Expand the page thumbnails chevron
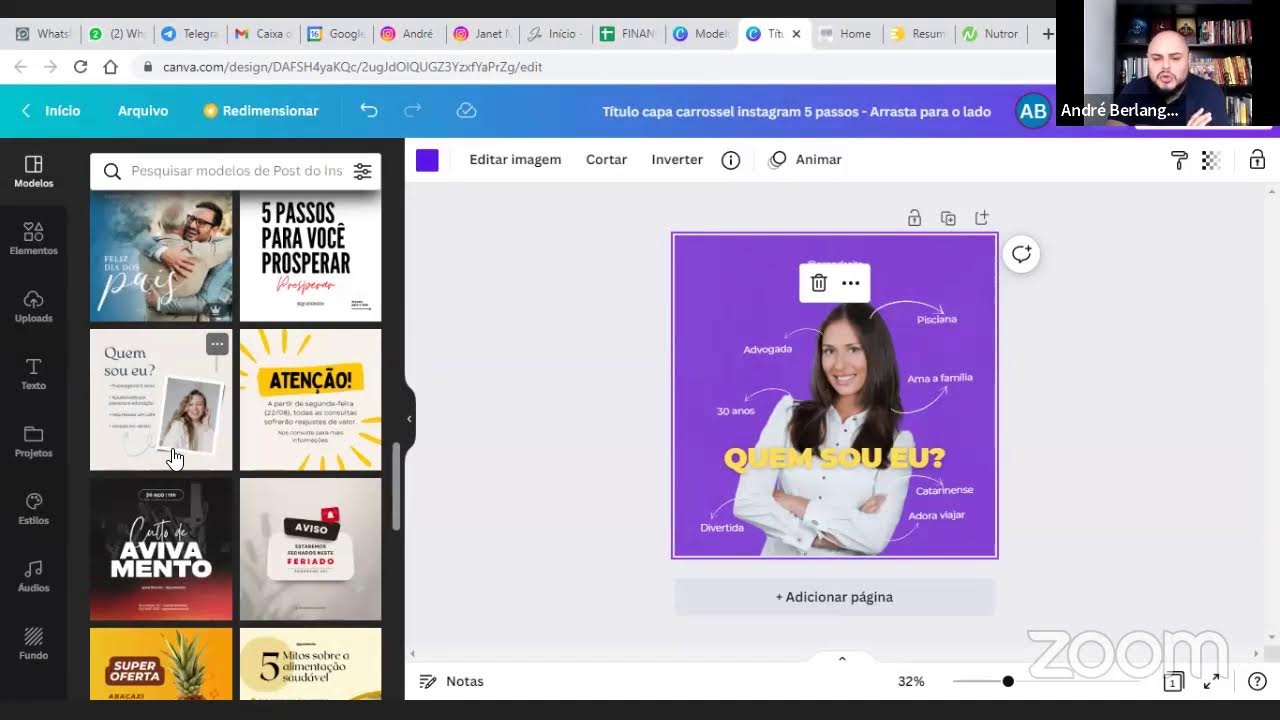 tap(842, 658)
